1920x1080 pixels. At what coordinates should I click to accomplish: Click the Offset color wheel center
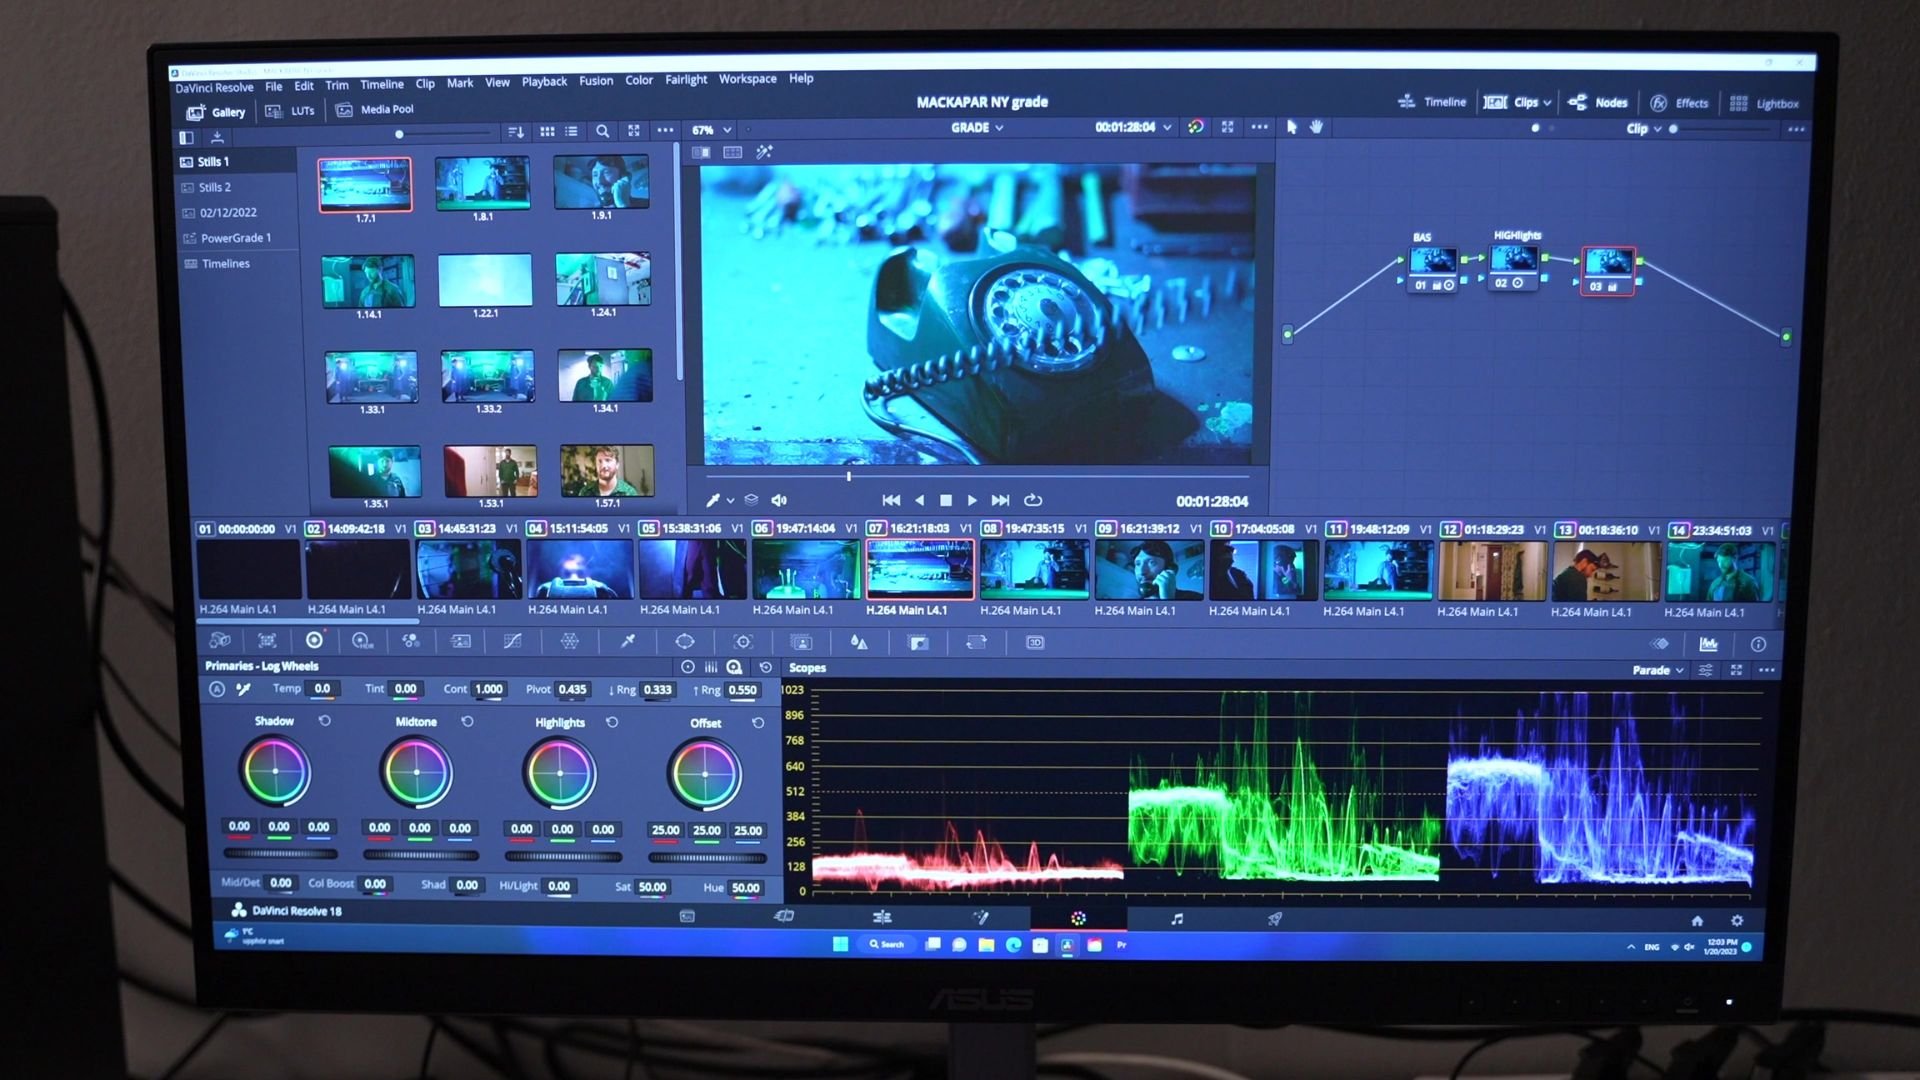705,774
